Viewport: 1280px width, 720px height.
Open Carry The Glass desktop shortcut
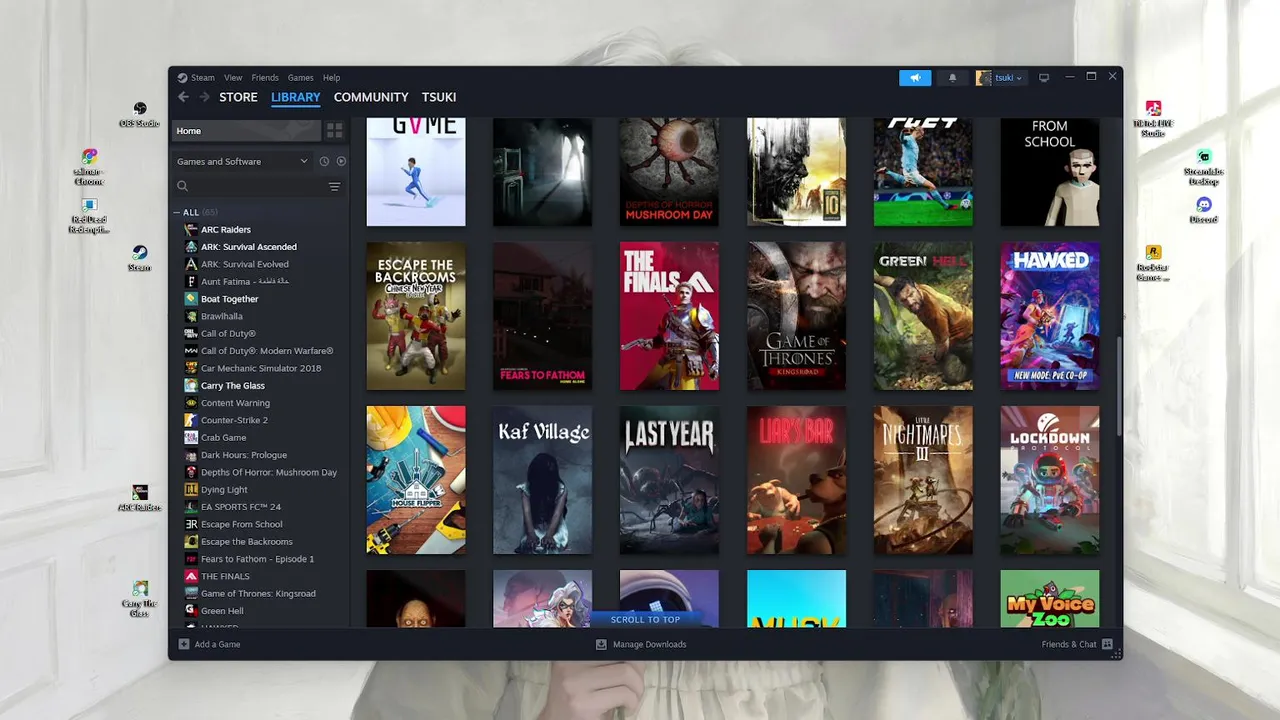pos(140,598)
